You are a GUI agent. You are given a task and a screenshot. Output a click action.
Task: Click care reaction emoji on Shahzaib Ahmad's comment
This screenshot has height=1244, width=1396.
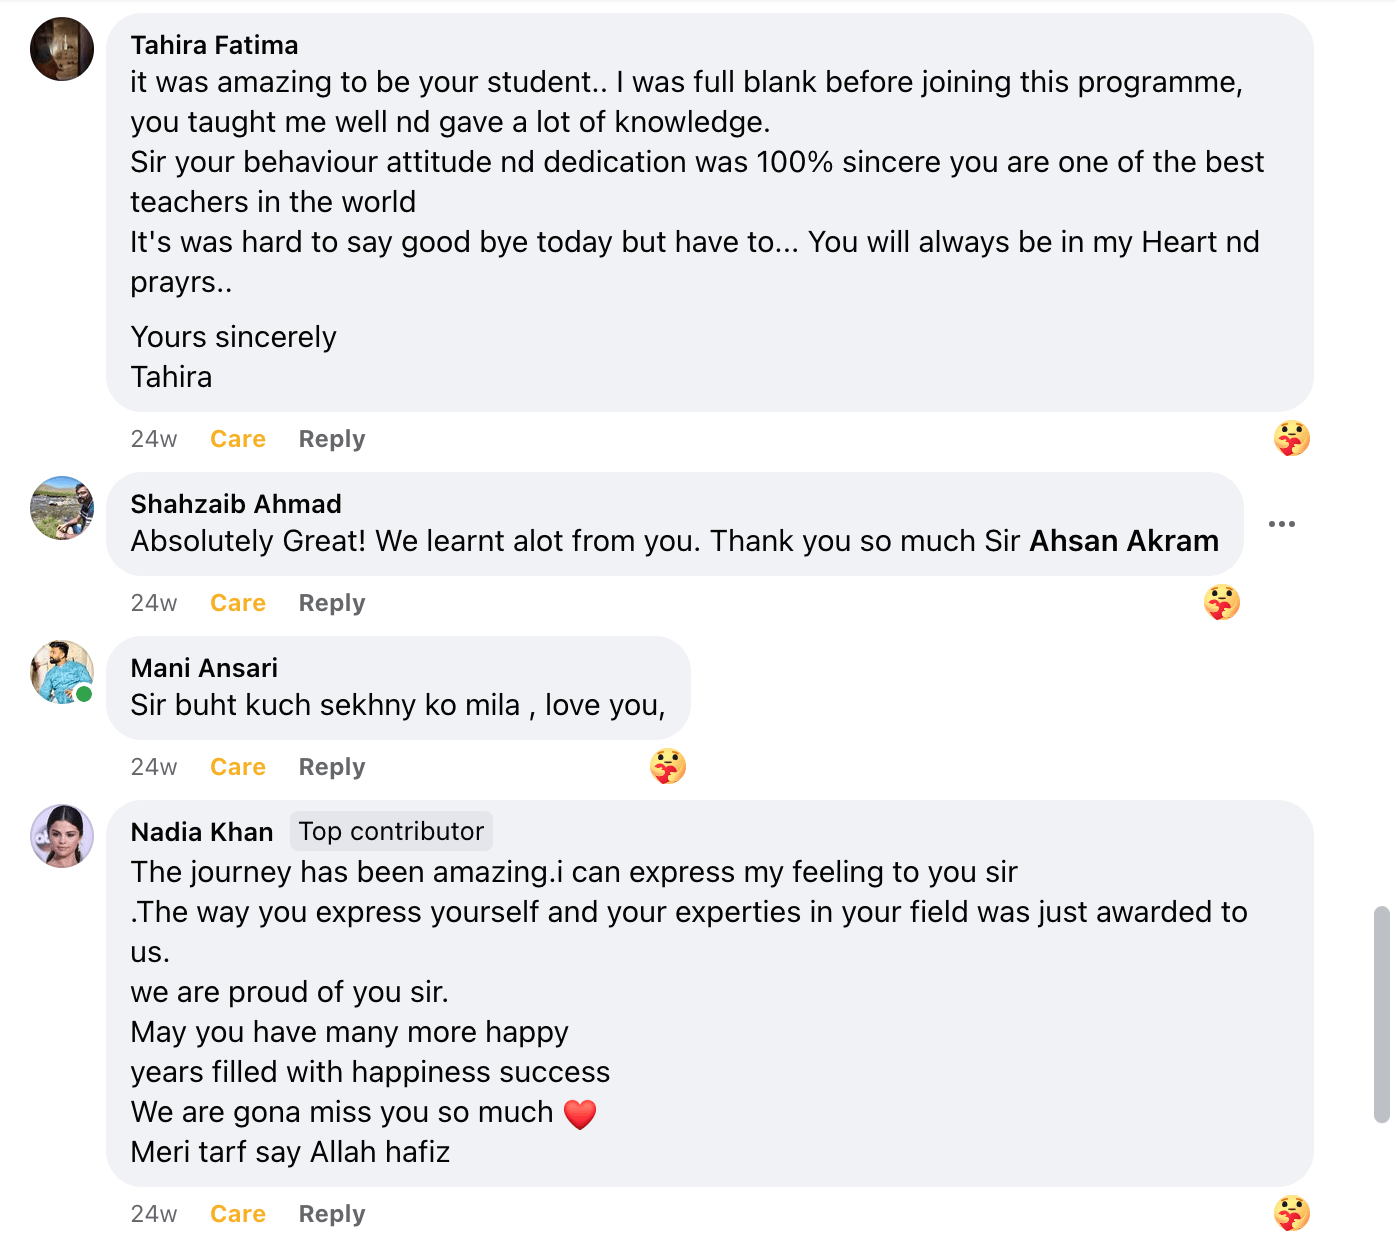pos(1221,602)
